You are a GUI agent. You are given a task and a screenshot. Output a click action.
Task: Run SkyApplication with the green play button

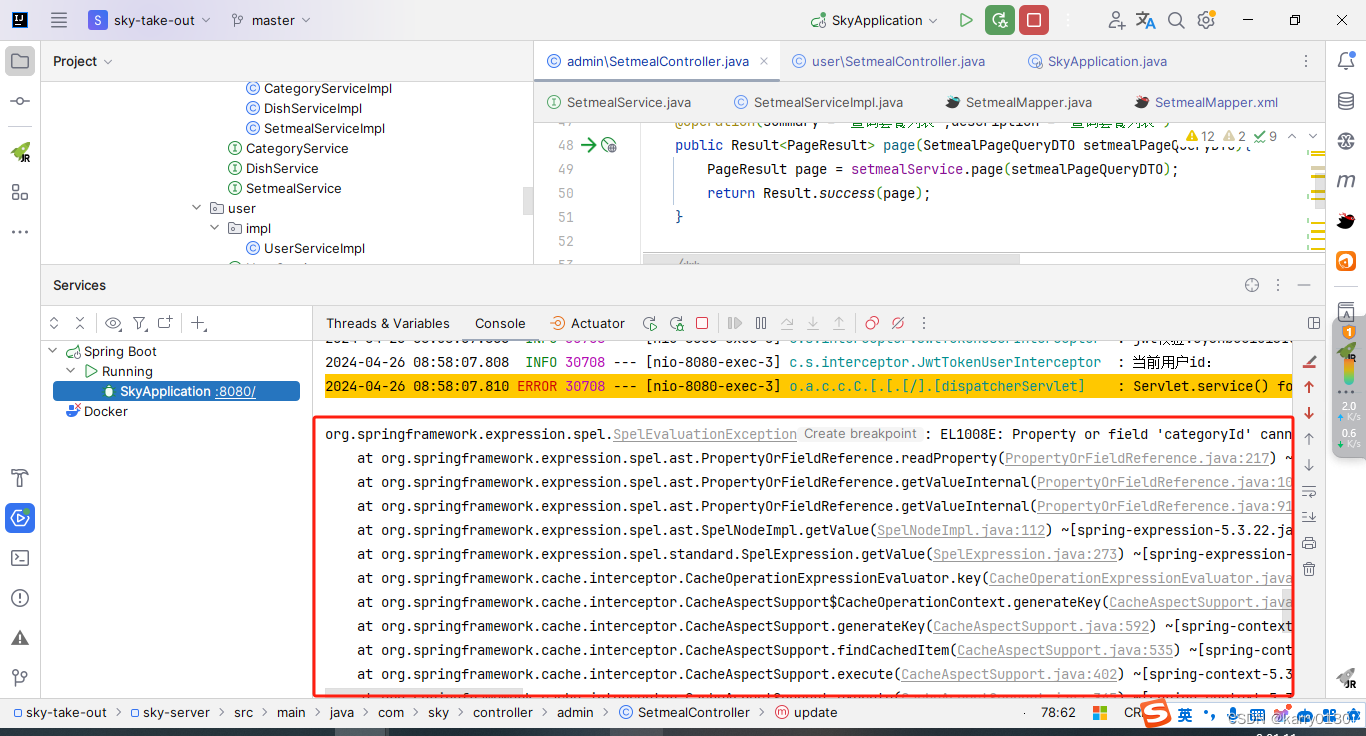965,19
